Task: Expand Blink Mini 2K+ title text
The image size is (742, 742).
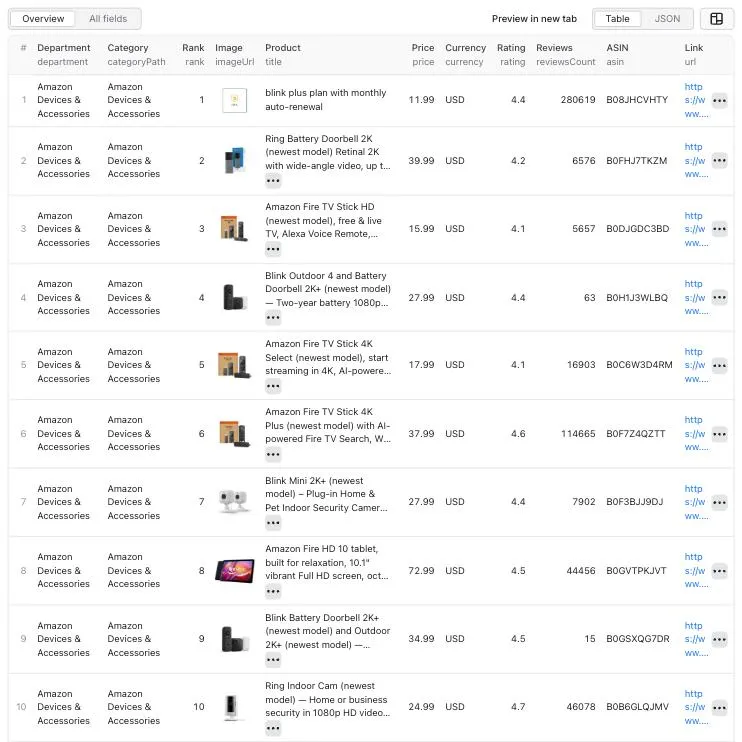Action: (x=273, y=523)
